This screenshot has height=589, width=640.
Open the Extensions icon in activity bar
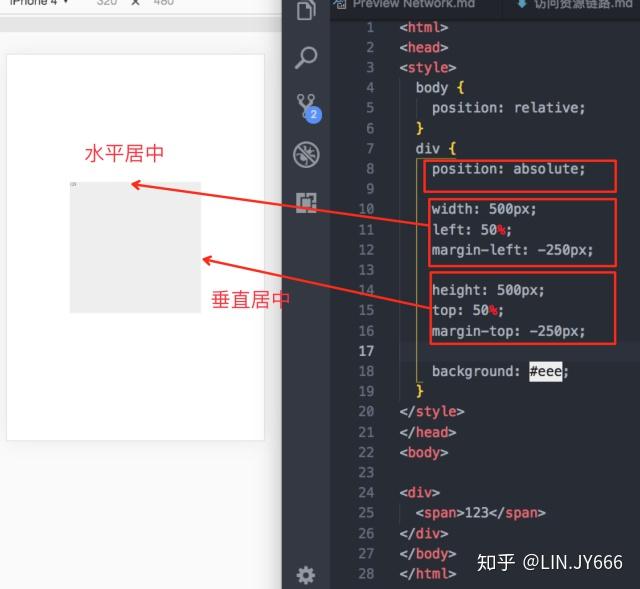pyautogui.click(x=306, y=202)
